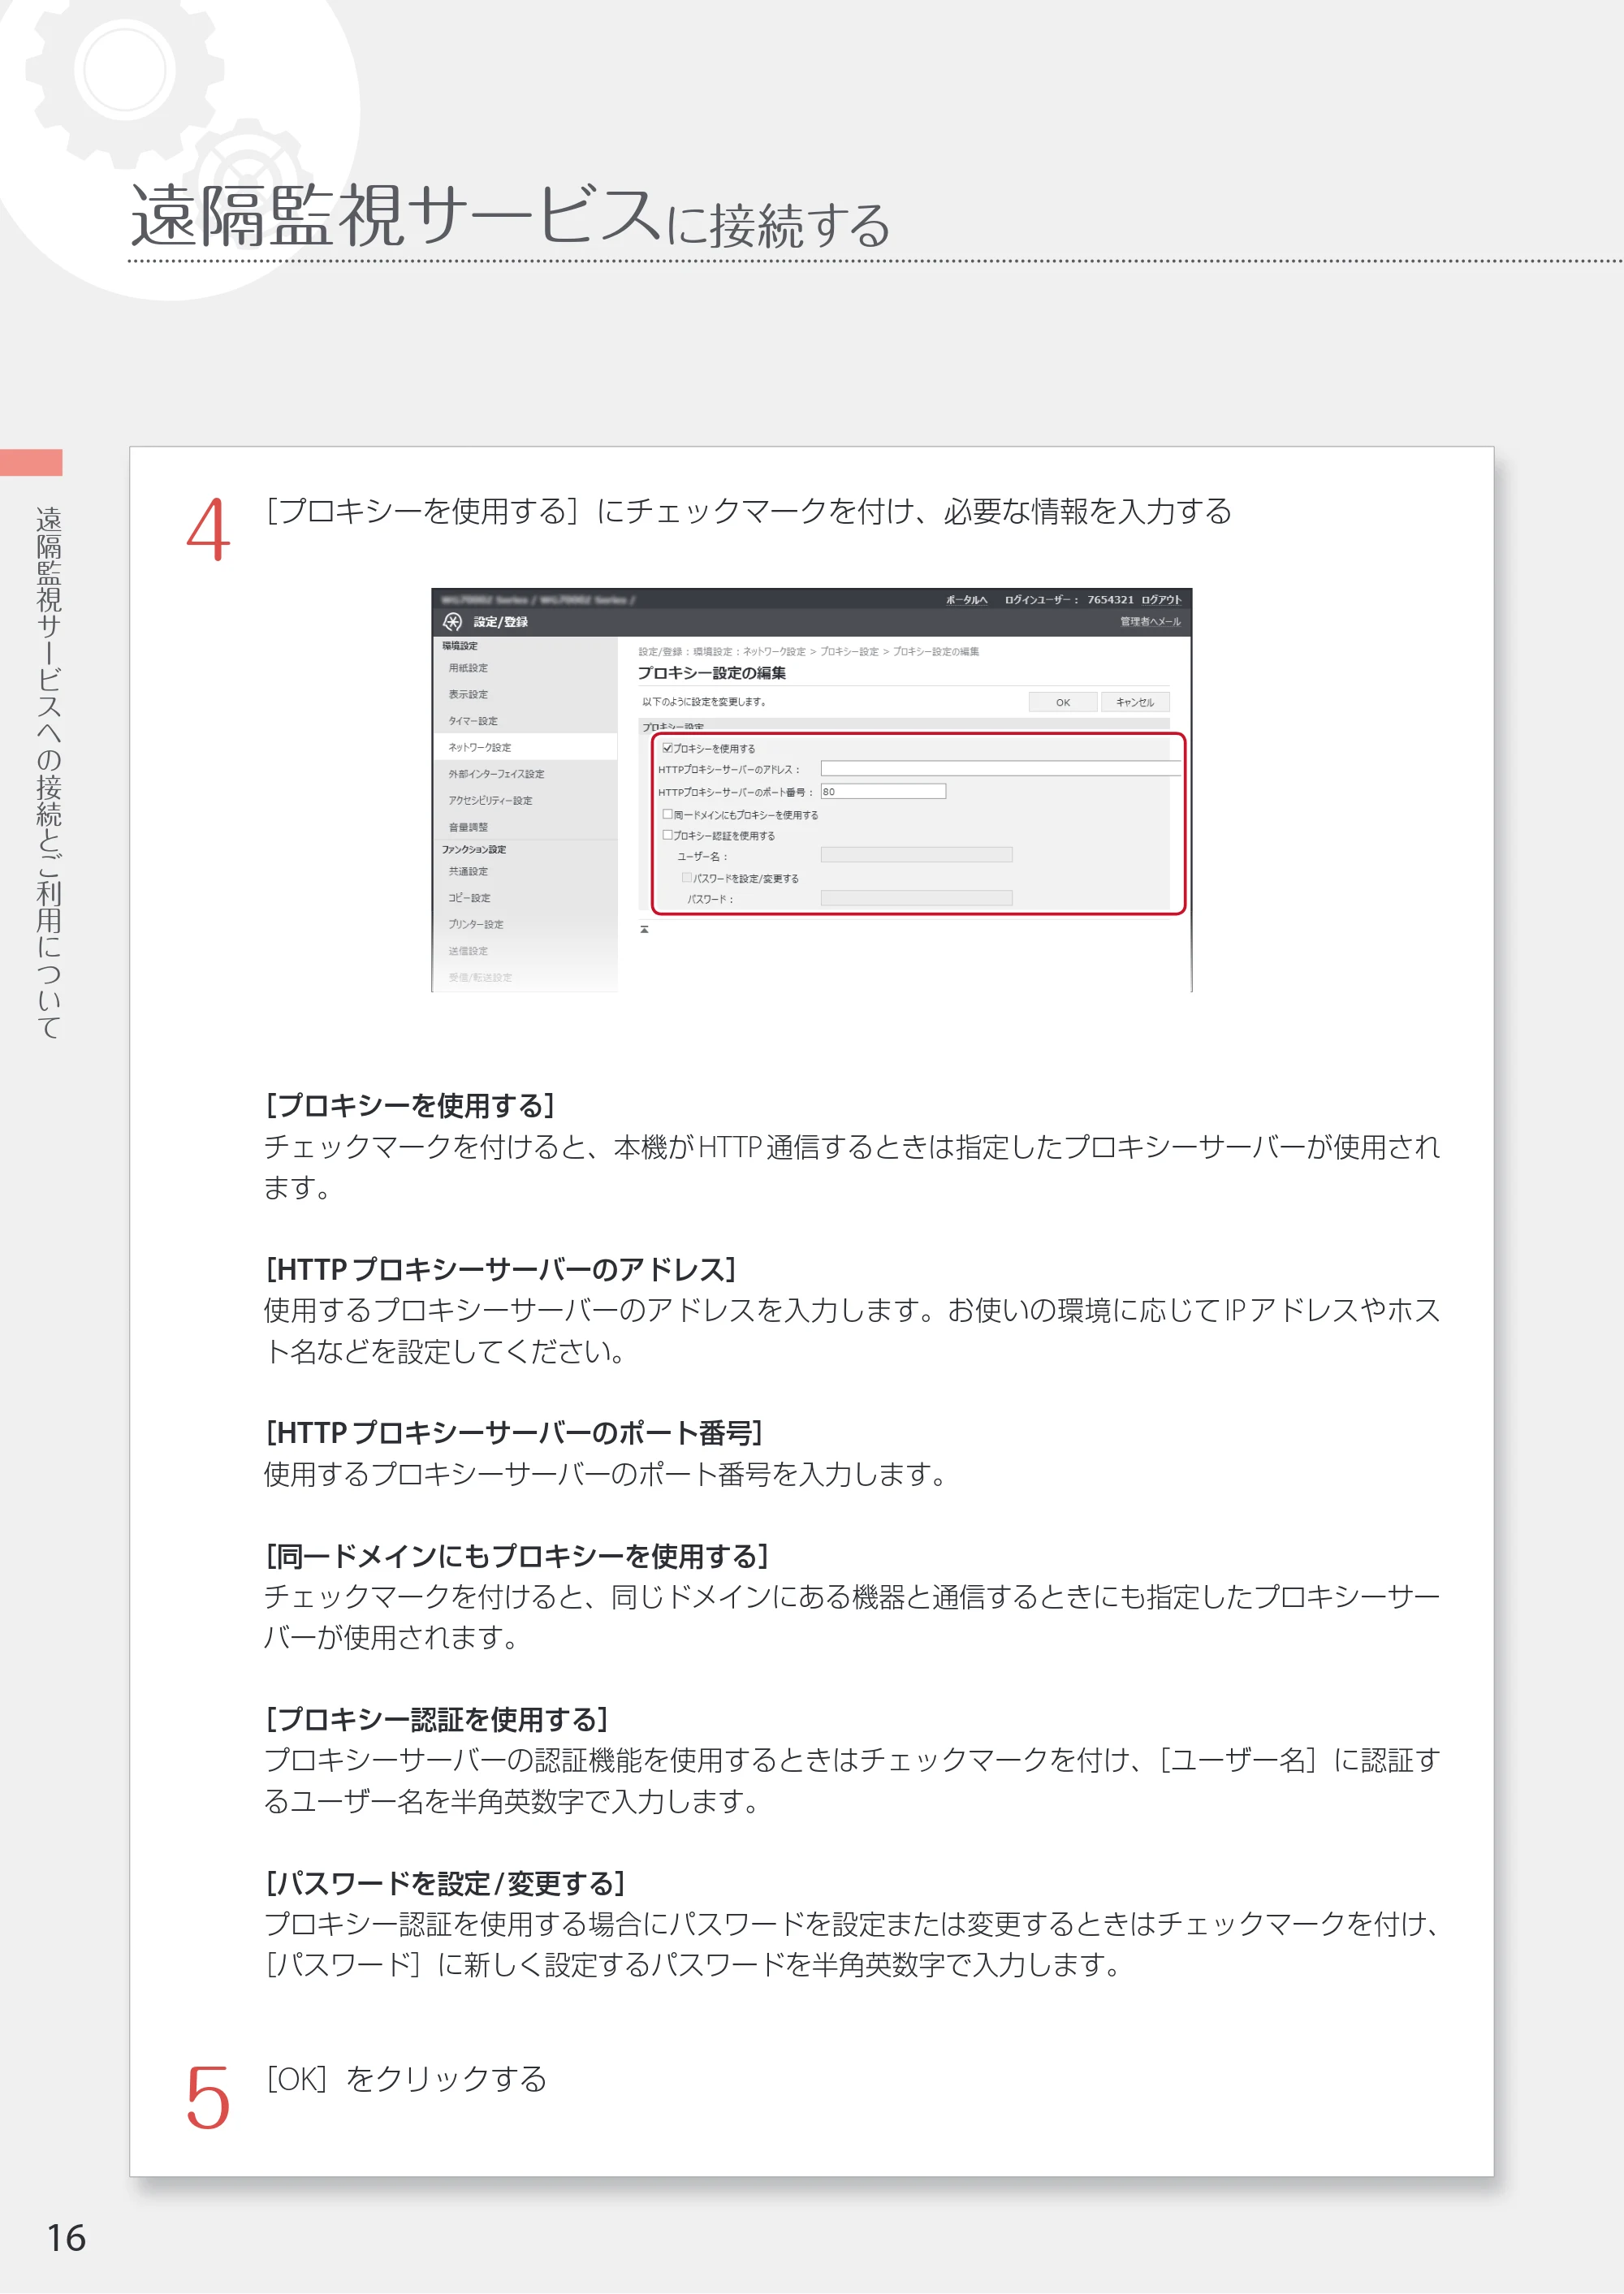Click the scroll-to-top arrow icon
The height and width of the screenshot is (2294, 1624).
click(645, 929)
